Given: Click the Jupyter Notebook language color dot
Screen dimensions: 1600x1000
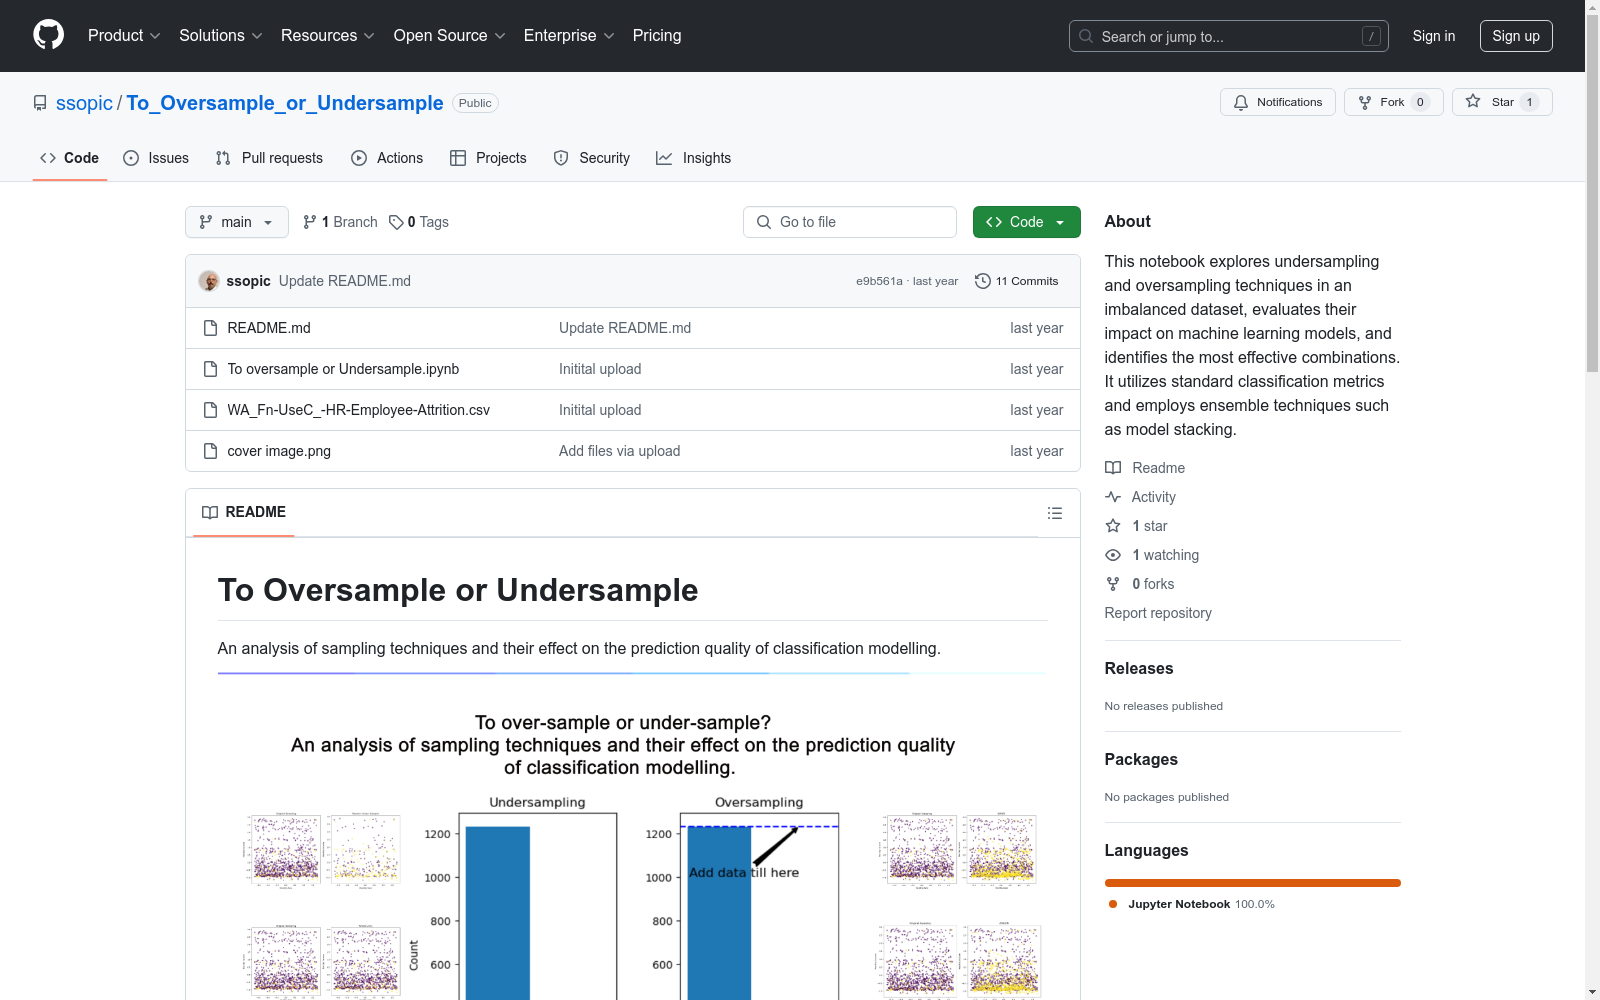Looking at the screenshot, I should [x=1113, y=904].
